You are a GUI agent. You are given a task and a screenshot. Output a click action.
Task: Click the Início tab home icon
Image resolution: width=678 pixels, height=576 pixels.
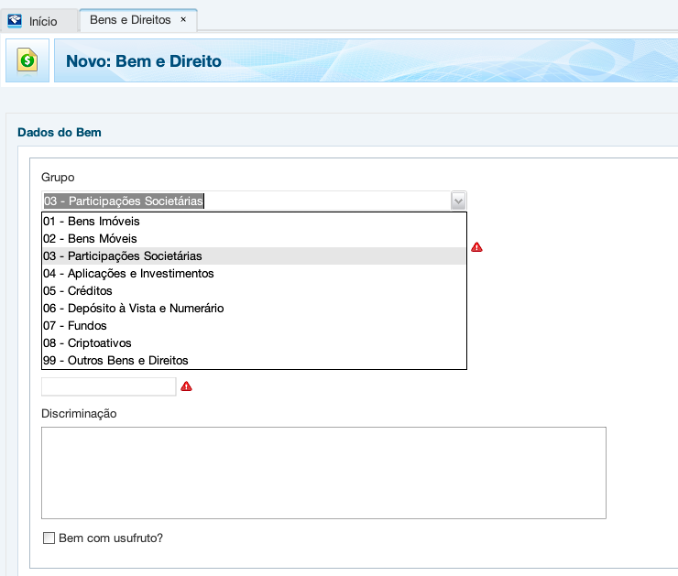(x=14, y=20)
